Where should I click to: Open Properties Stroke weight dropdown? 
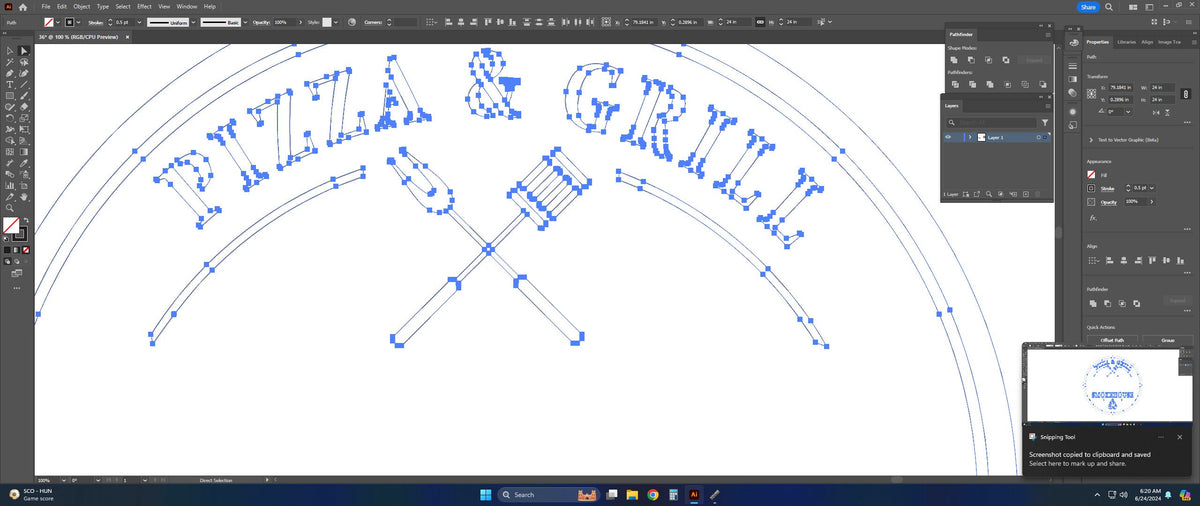(1152, 188)
